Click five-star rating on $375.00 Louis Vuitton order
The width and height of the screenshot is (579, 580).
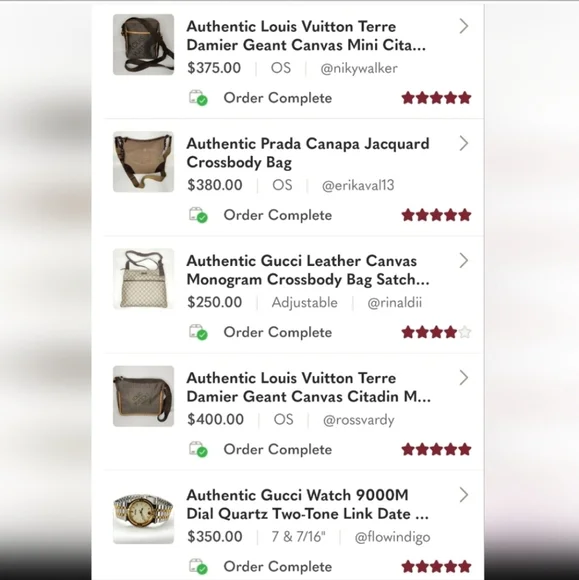pos(436,98)
